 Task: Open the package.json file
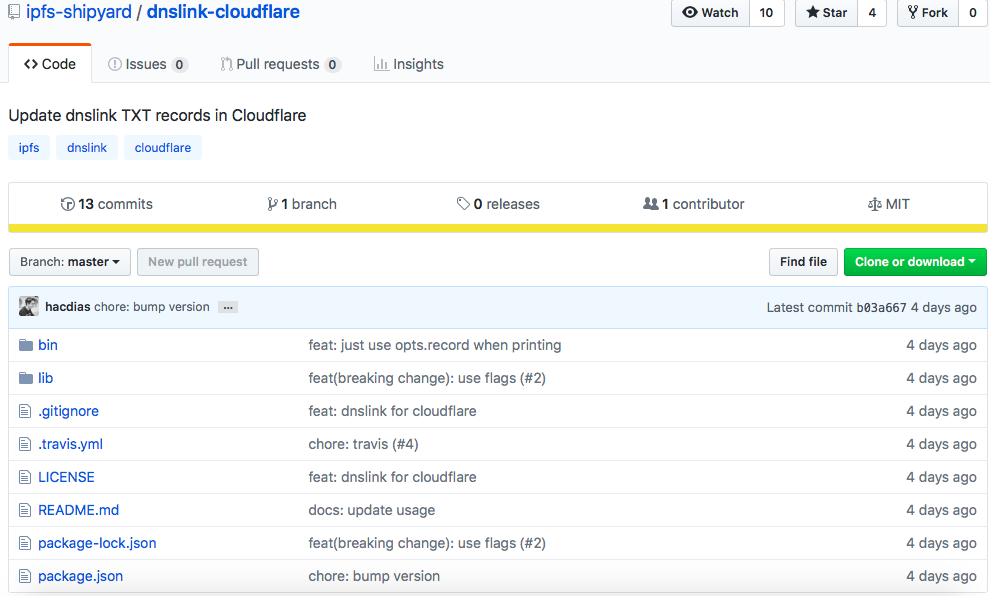coord(81,576)
